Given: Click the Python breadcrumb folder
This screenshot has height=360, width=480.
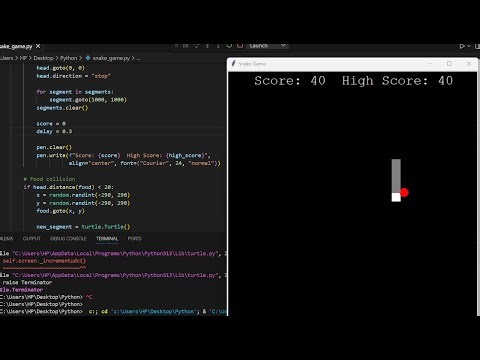Looking at the screenshot, I should tap(68, 58).
